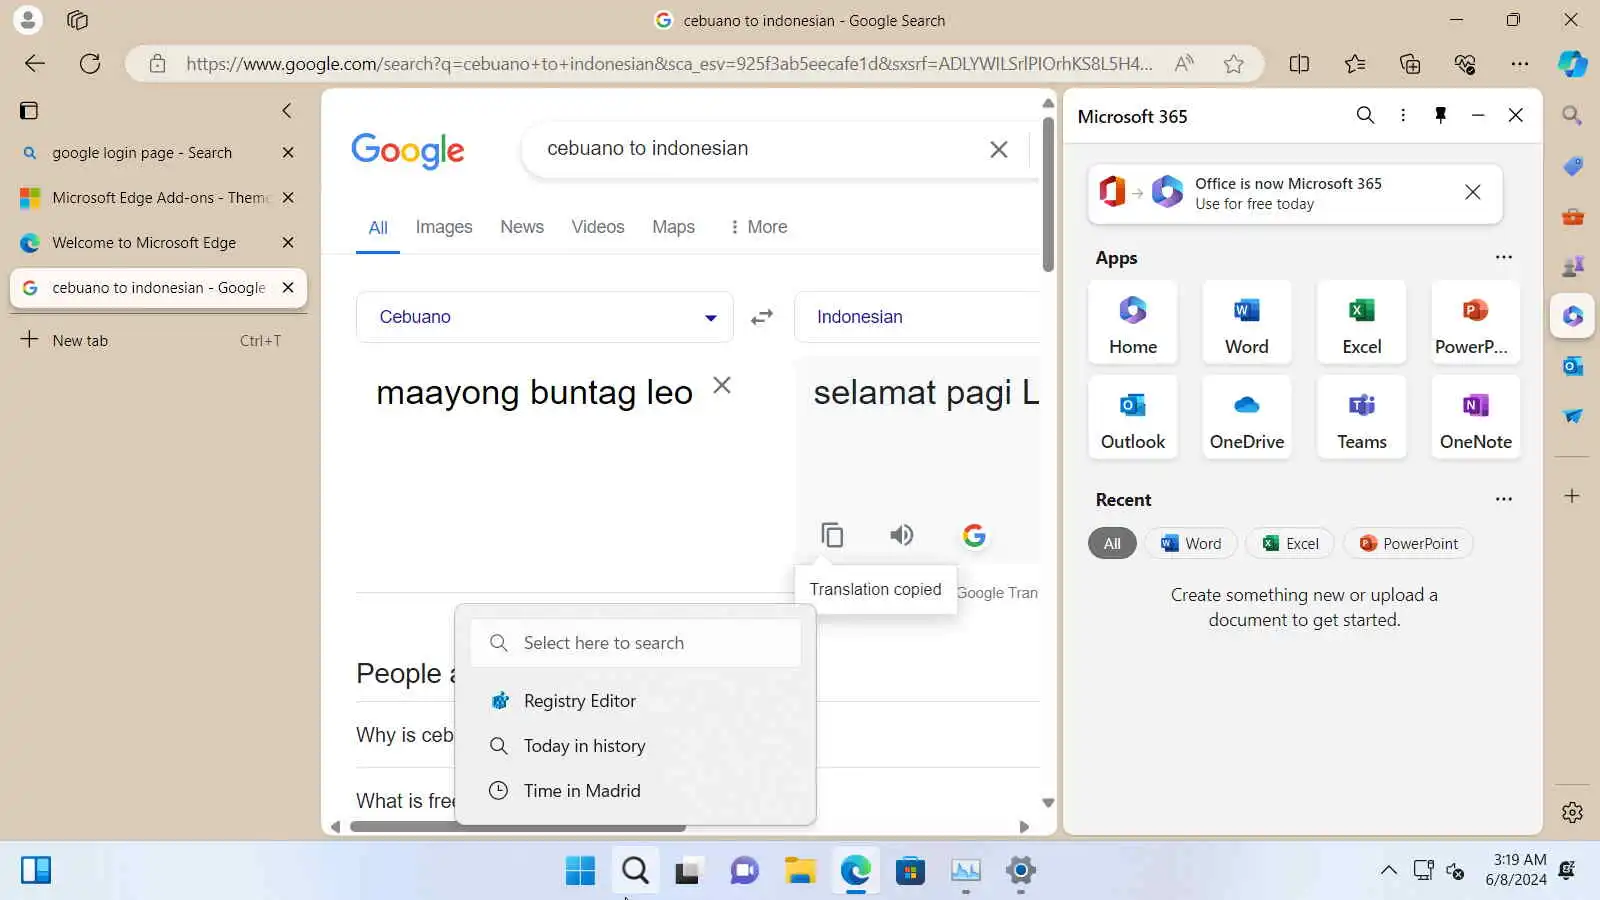Add a new app to the sidebar

click(x=1572, y=496)
